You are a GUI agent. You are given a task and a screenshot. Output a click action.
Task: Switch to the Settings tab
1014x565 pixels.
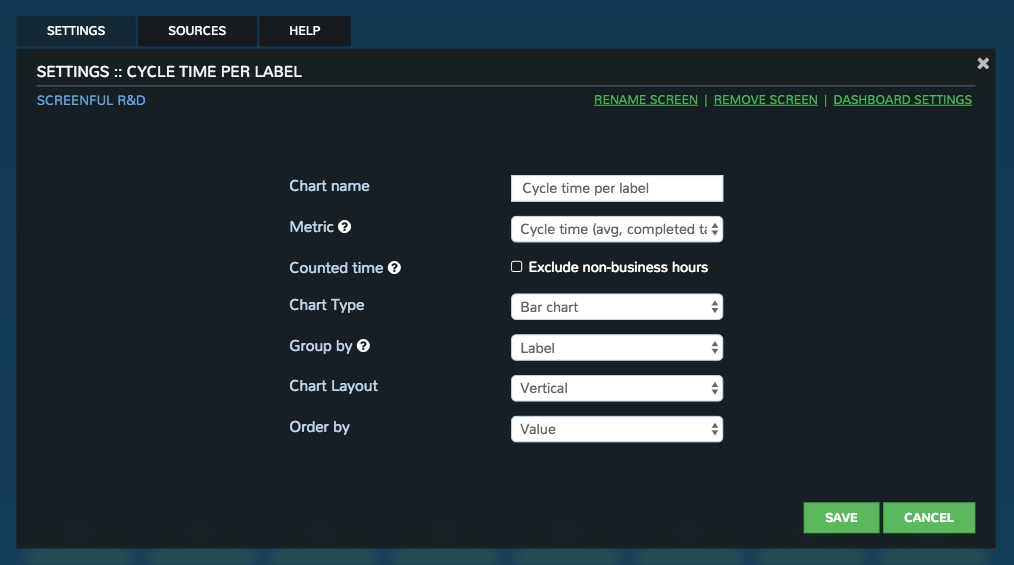click(76, 31)
